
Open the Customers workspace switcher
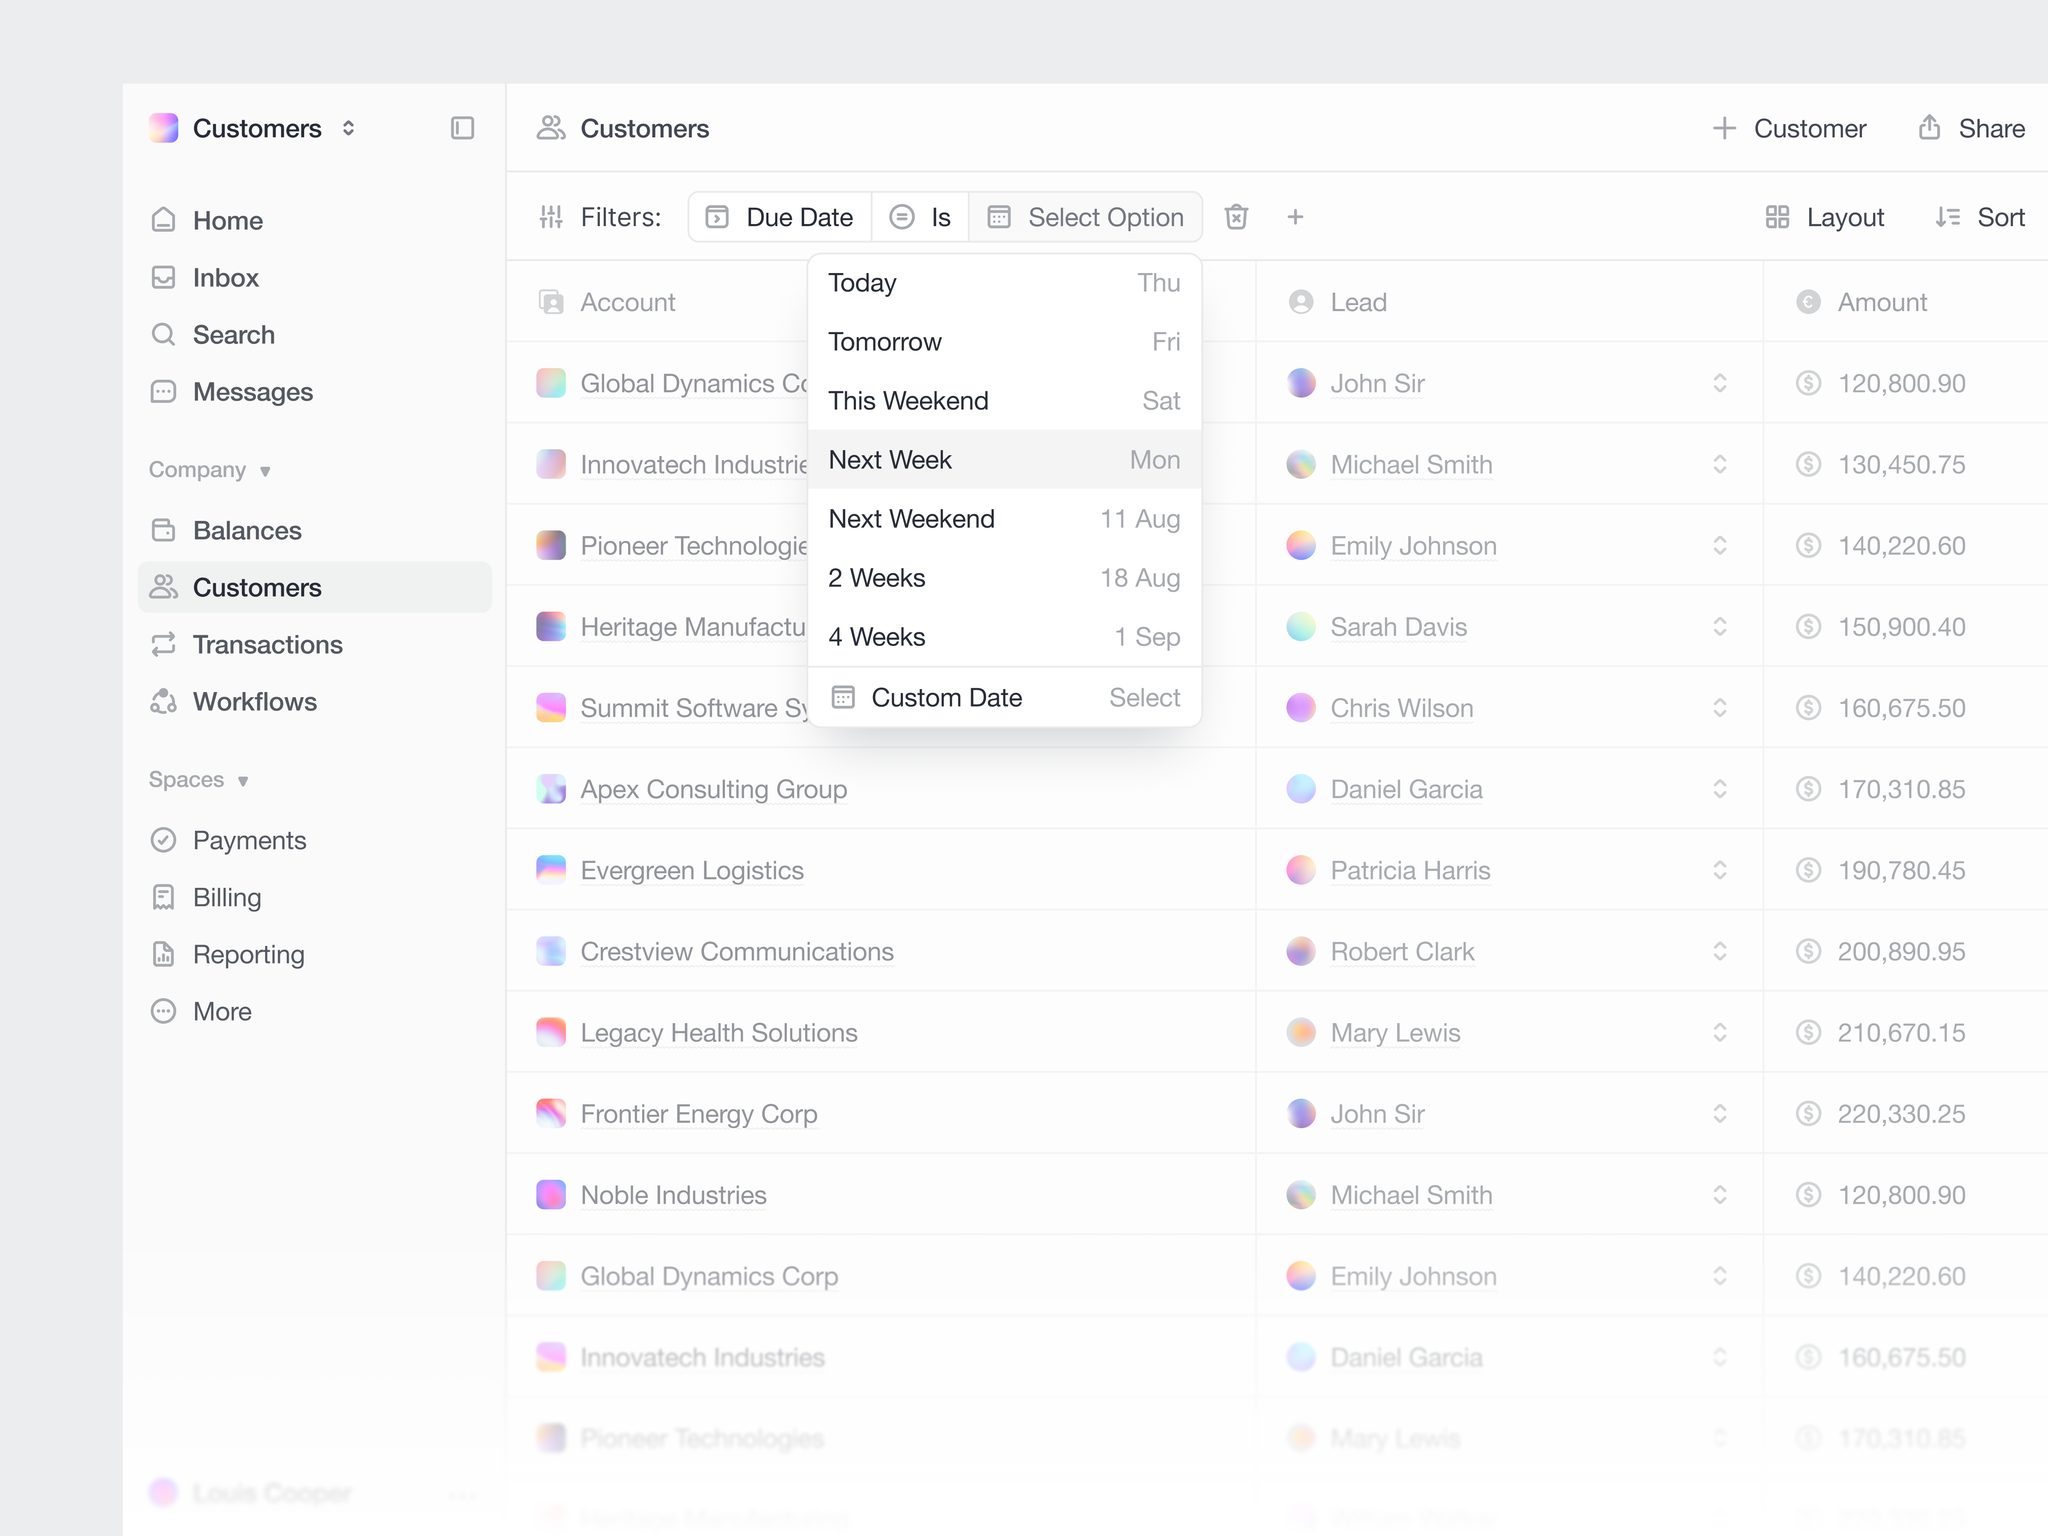click(x=254, y=128)
